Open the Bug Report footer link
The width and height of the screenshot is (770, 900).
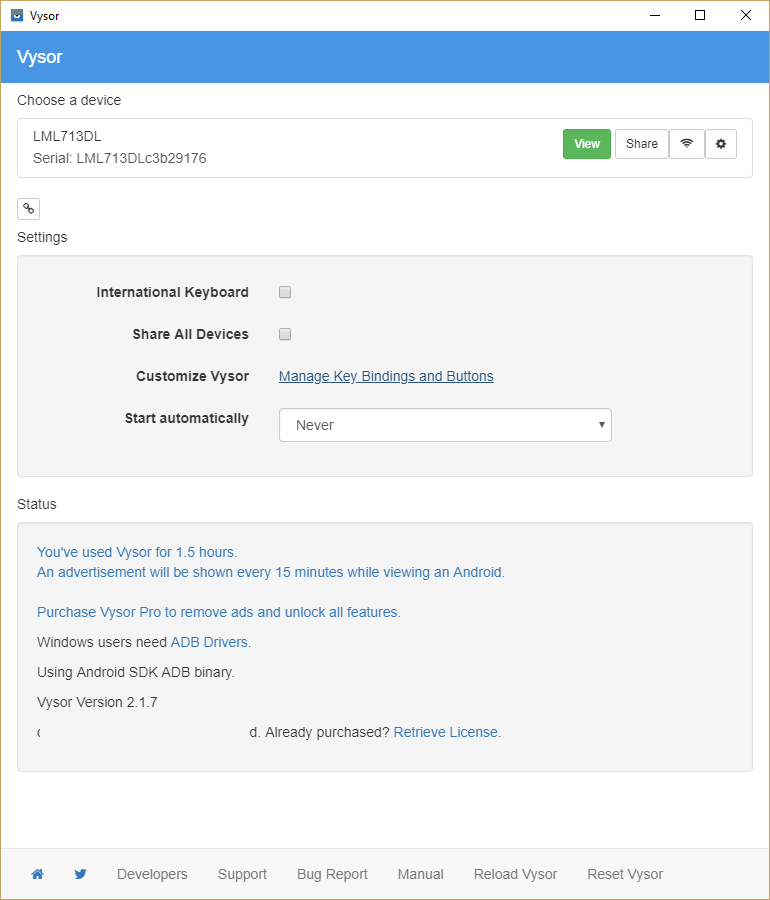click(332, 874)
